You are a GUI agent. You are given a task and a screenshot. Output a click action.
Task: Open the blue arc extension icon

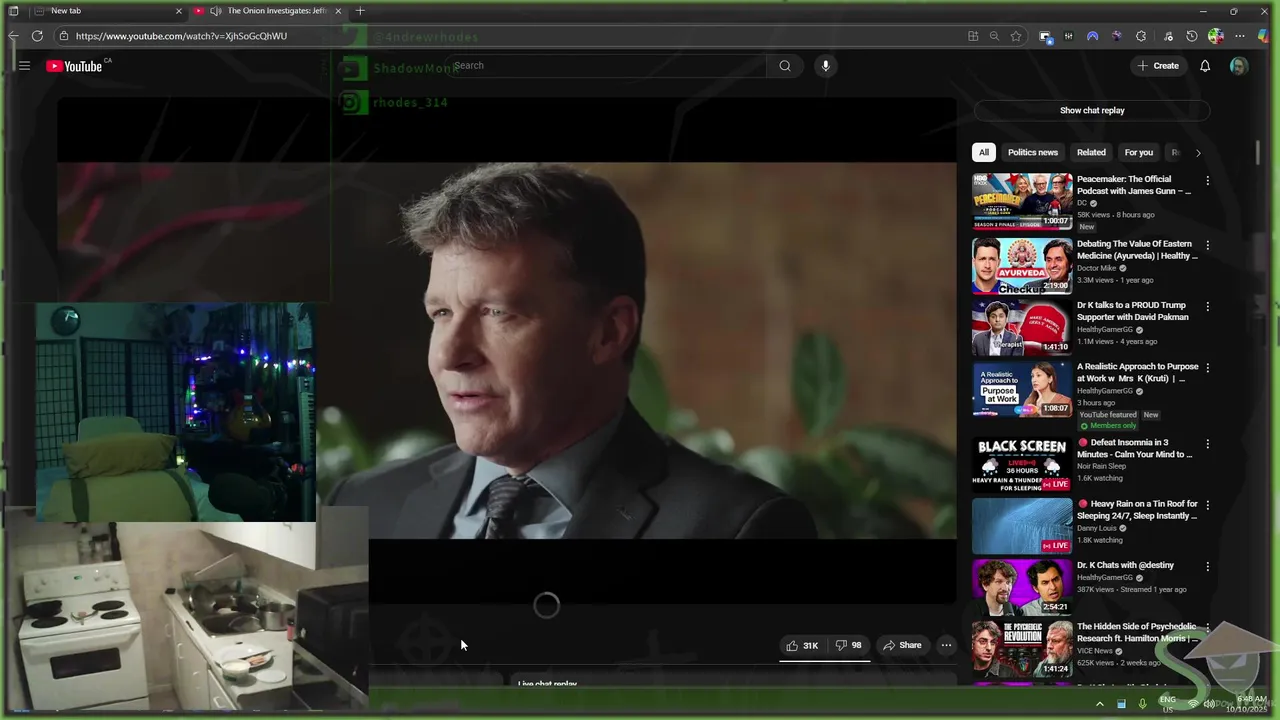pos(1092,36)
